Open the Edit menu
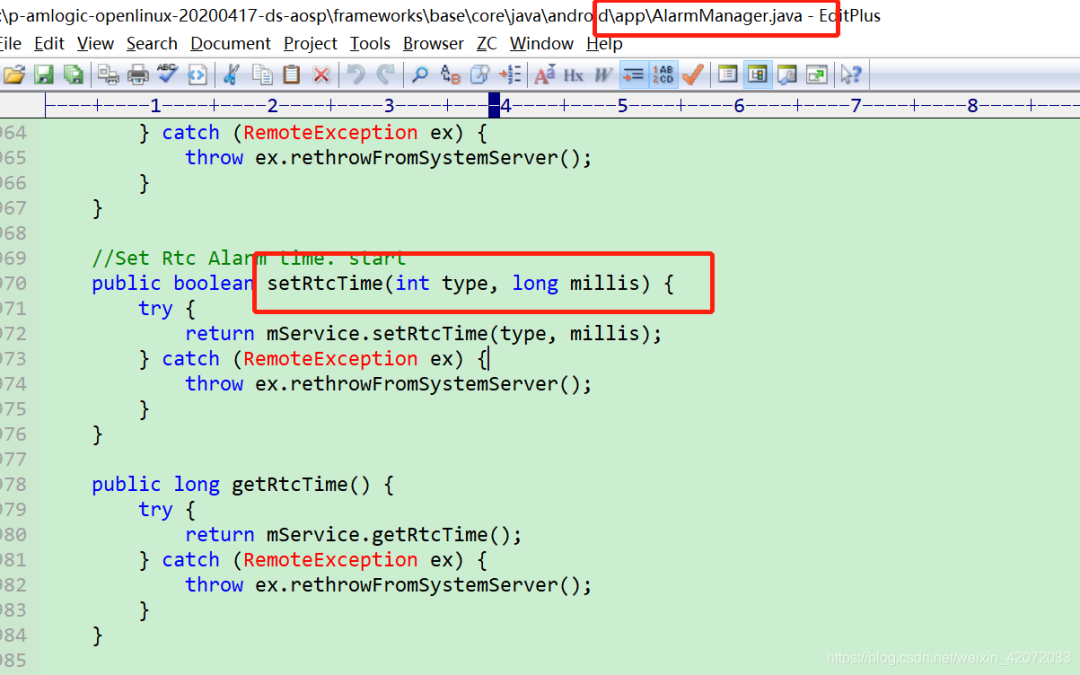Screen dimensions: 1080x675 (49, 43)
